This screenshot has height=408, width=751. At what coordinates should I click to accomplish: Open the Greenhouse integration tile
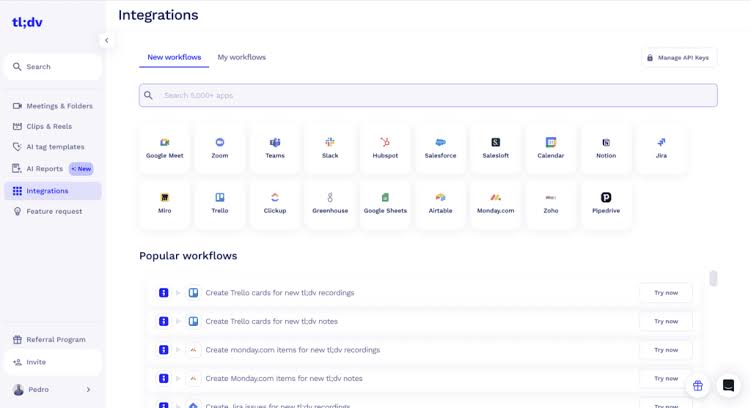pyautogui.click(x=330, y=204)
